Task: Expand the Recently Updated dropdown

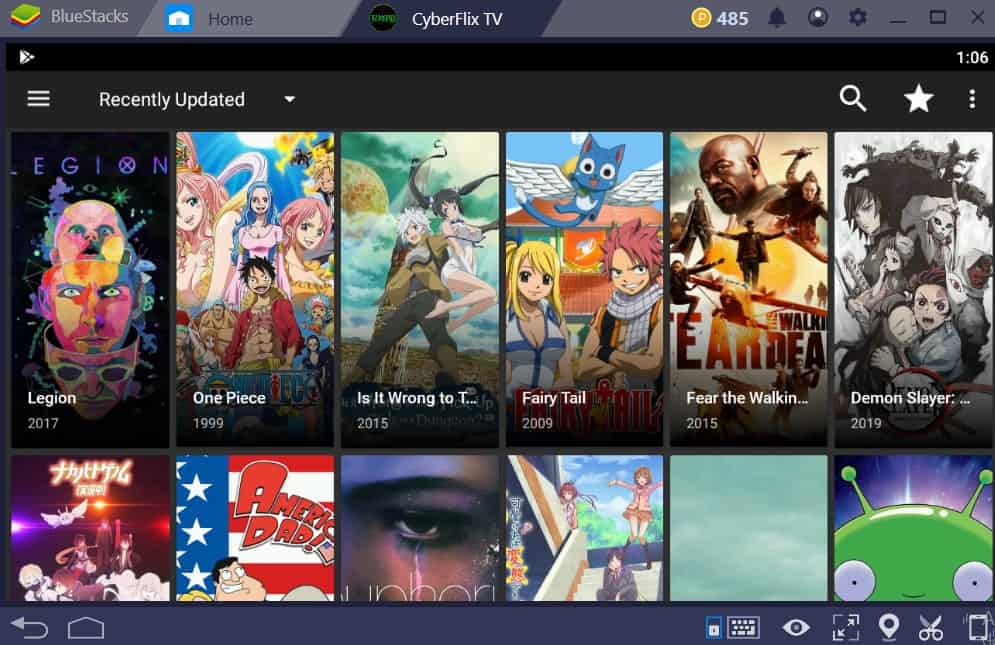Action: click(289, 99)
